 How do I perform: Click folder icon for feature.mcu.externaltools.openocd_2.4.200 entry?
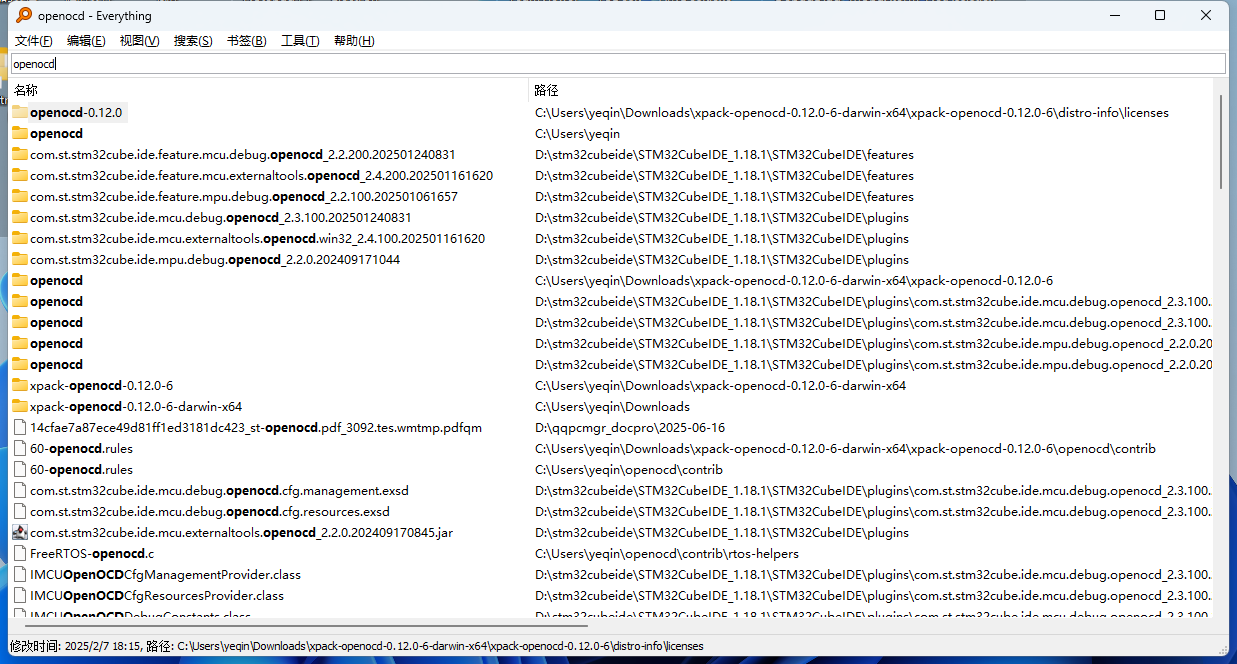pos(20,175)
